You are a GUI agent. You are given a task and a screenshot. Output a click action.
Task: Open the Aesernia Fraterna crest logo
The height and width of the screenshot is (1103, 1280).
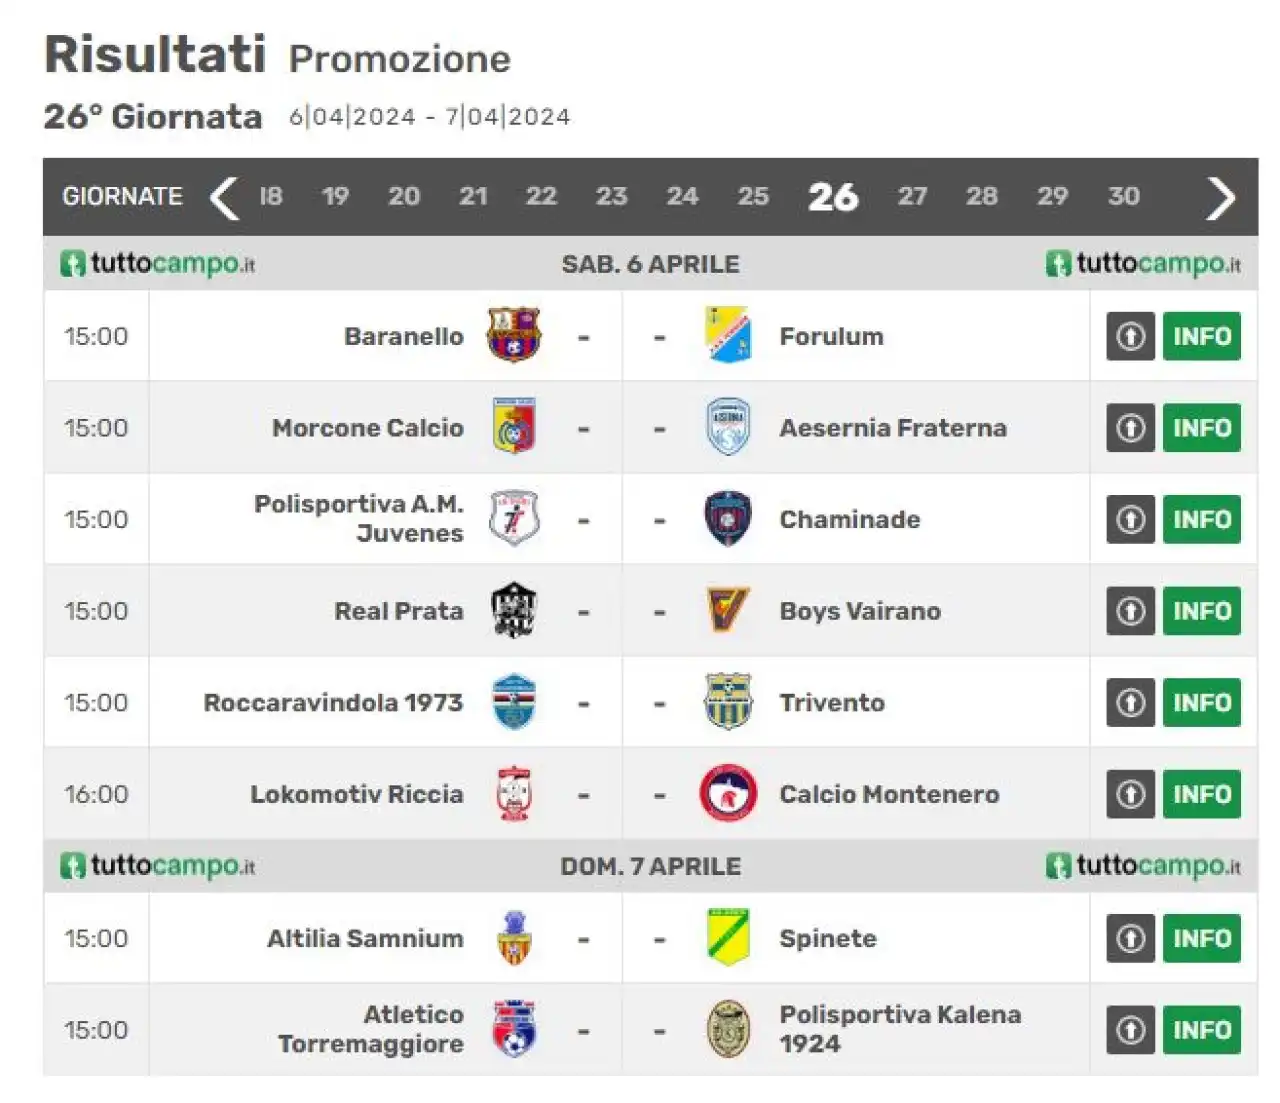click(x=728, y=427)
